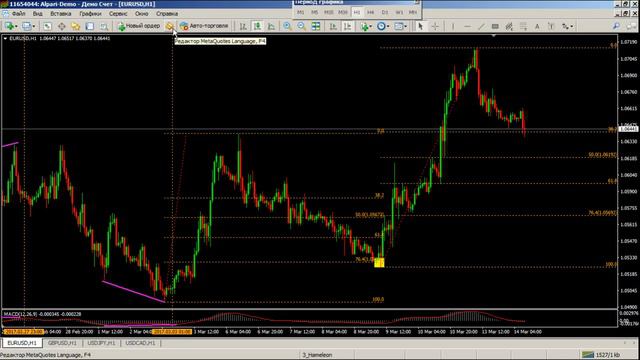640x360 pixels.
Task: Select the rectangle drawing tool
Action: coord(495,26)
